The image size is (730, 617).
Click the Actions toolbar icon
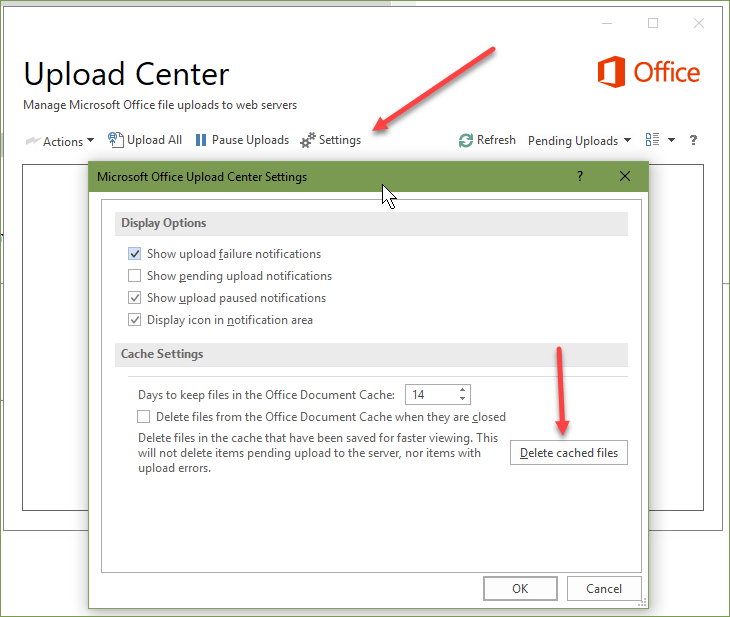tap(33, 140)
